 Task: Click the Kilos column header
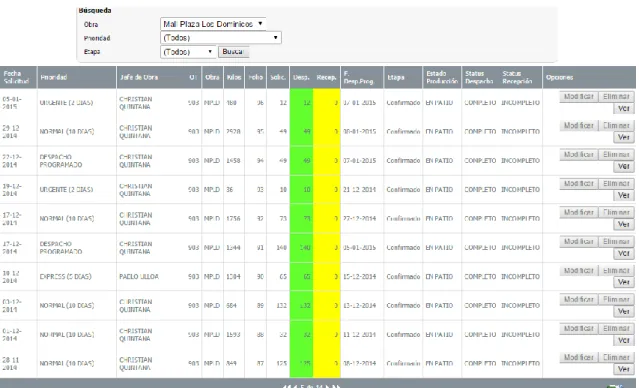(x=234, y=77)
